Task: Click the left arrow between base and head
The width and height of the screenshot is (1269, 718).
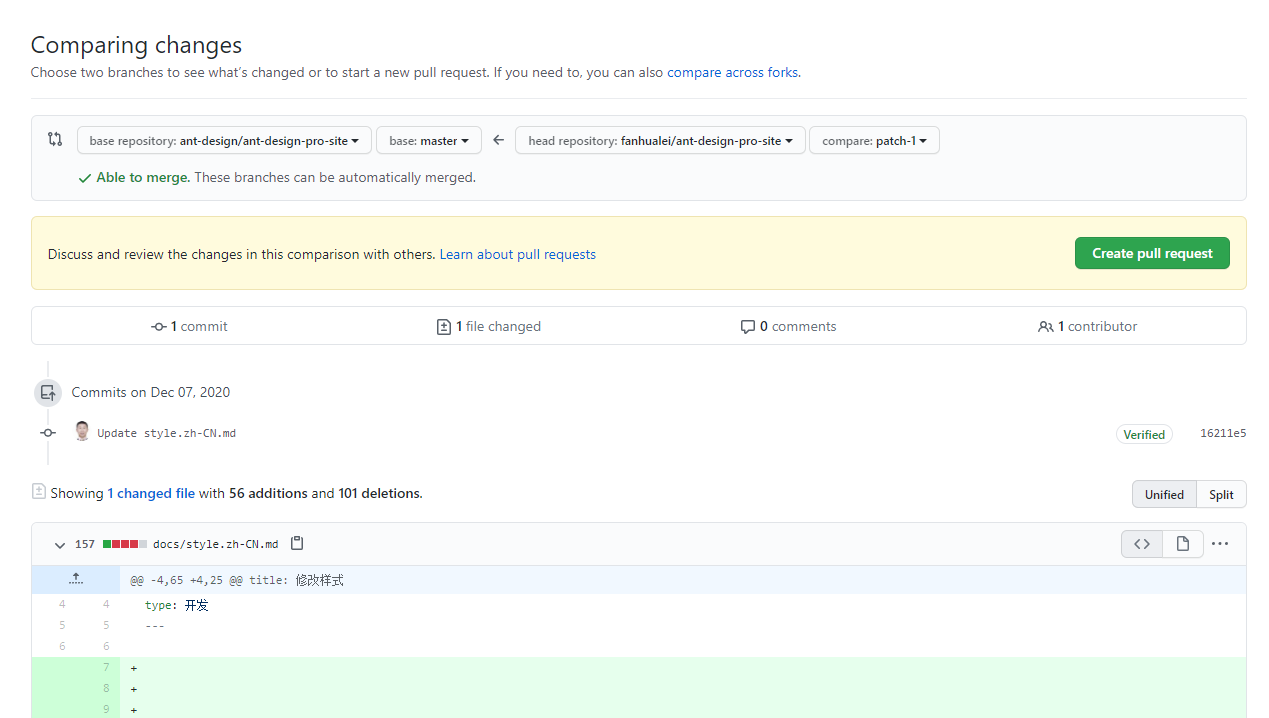Action: (498, 140)
